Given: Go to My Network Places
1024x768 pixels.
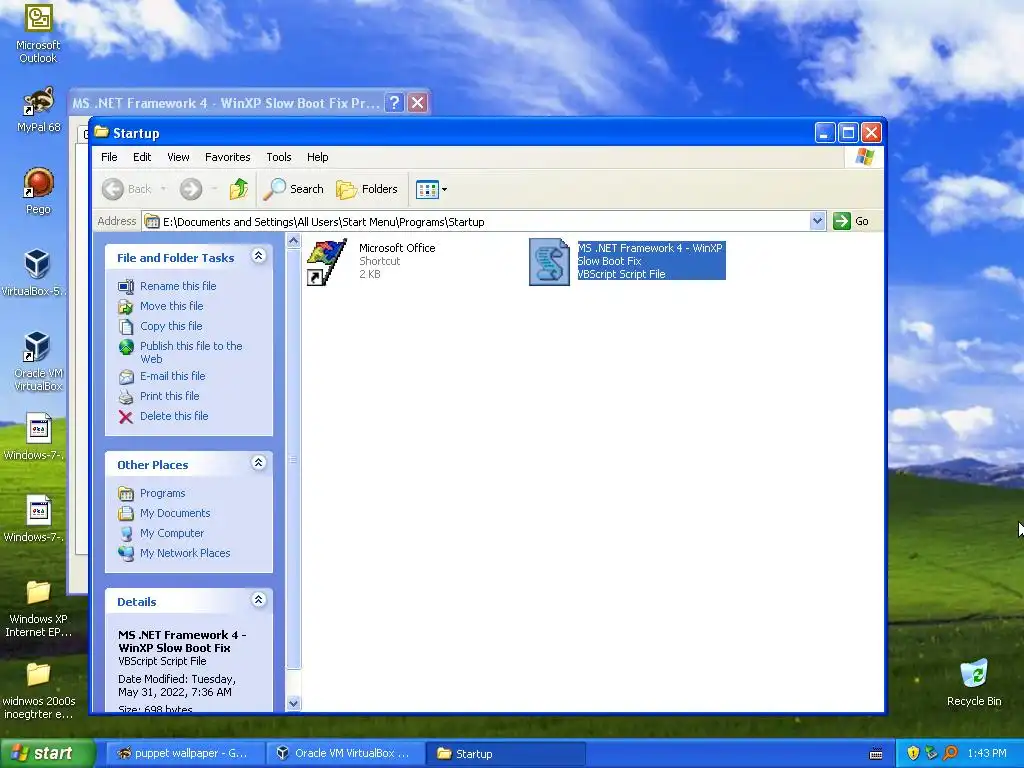Looking at the screenshot, I should [174, 553].
